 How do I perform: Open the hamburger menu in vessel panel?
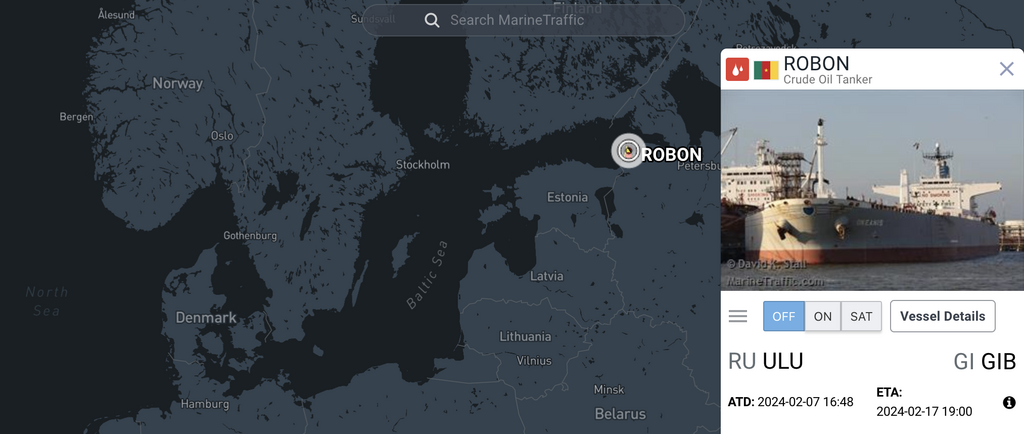738,317
